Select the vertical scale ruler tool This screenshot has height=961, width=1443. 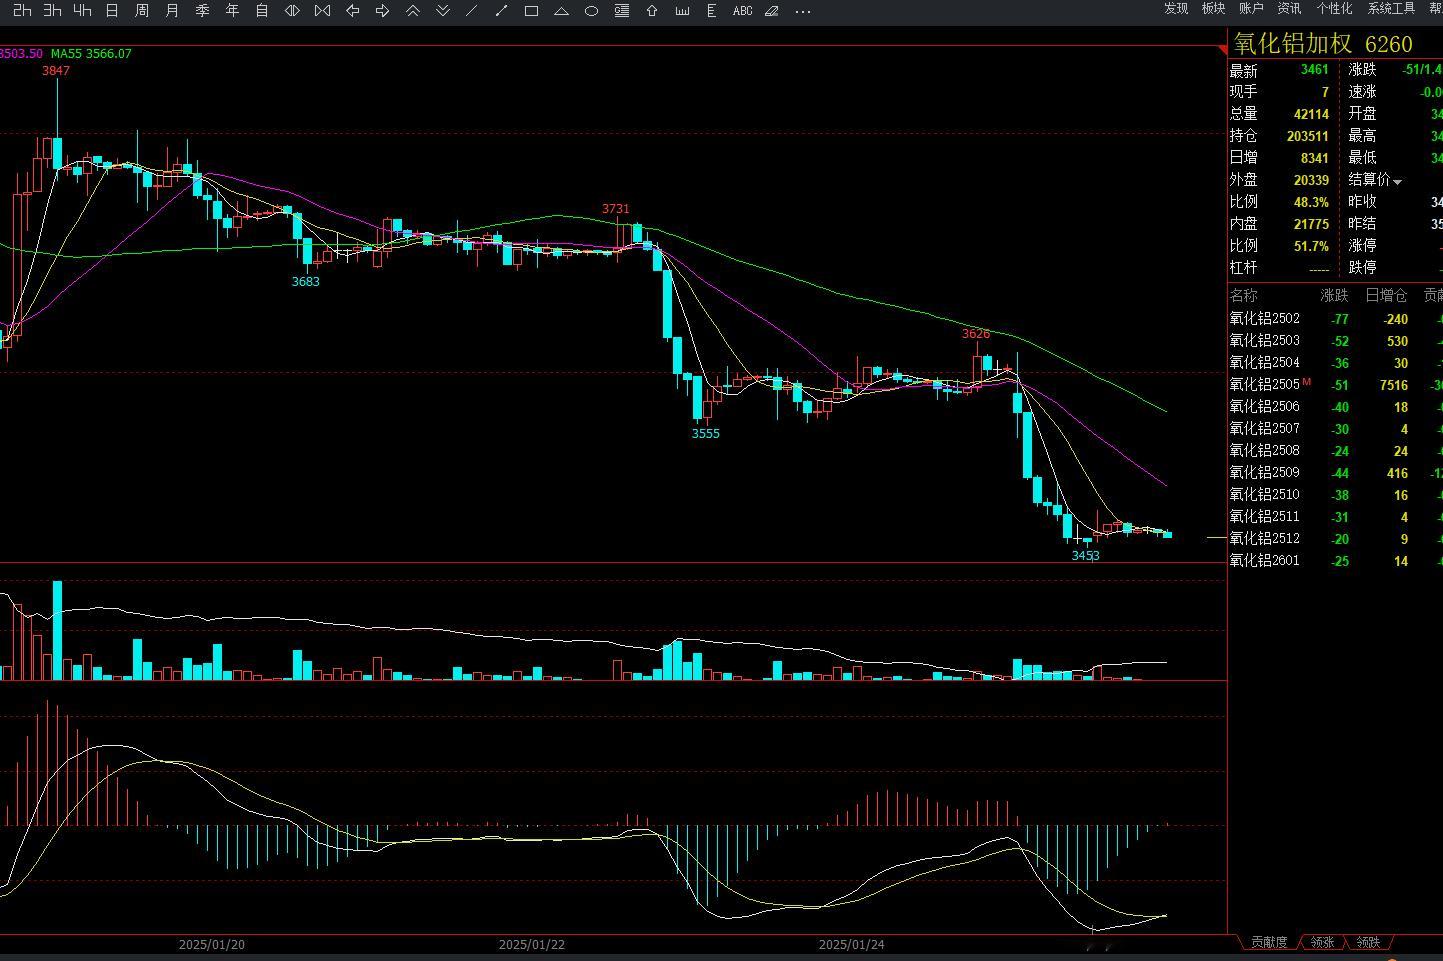(x=712, y=11)
